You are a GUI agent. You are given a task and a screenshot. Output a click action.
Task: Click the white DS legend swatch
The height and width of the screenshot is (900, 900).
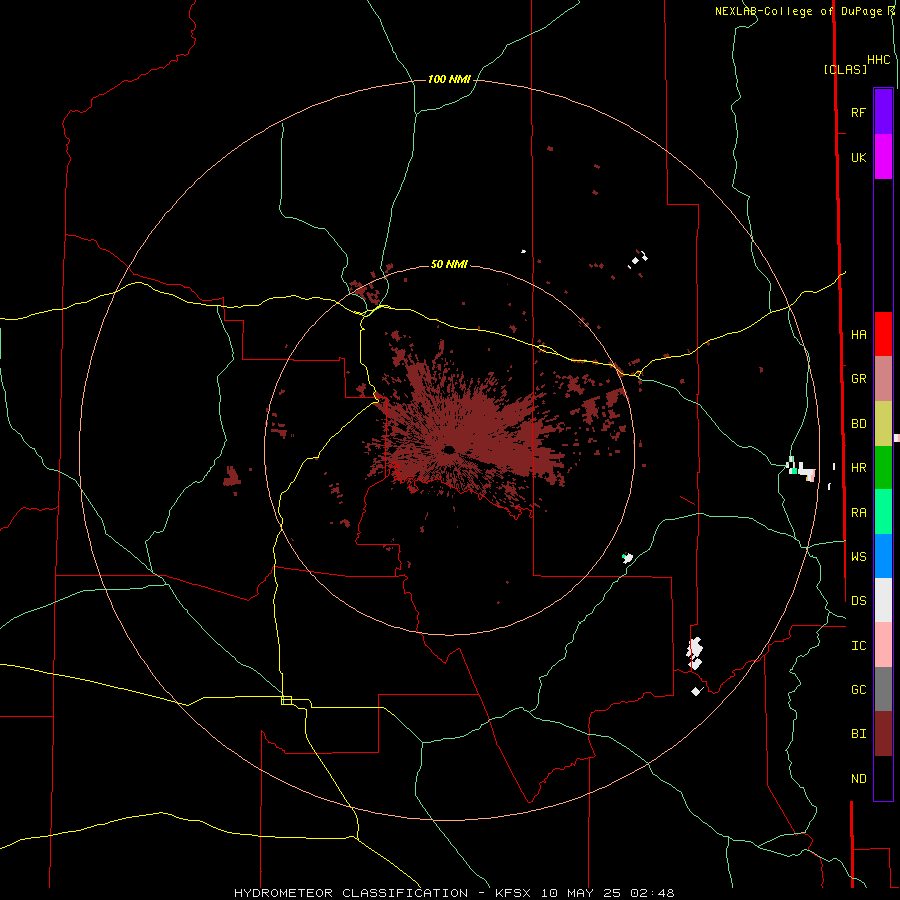coord(883,600)
